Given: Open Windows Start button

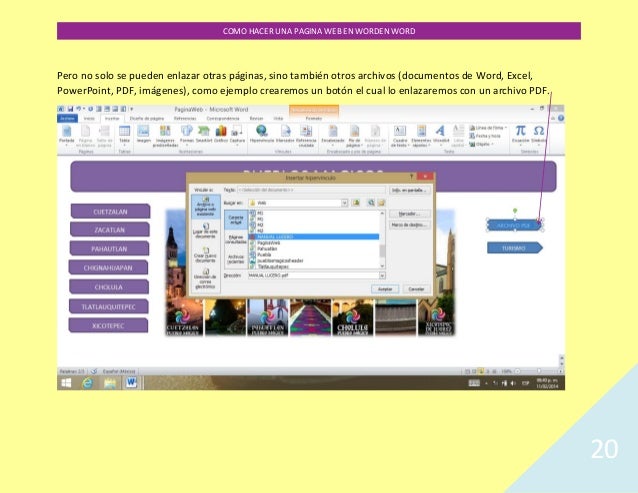Looking at the screenshot, I should [66, 383].
